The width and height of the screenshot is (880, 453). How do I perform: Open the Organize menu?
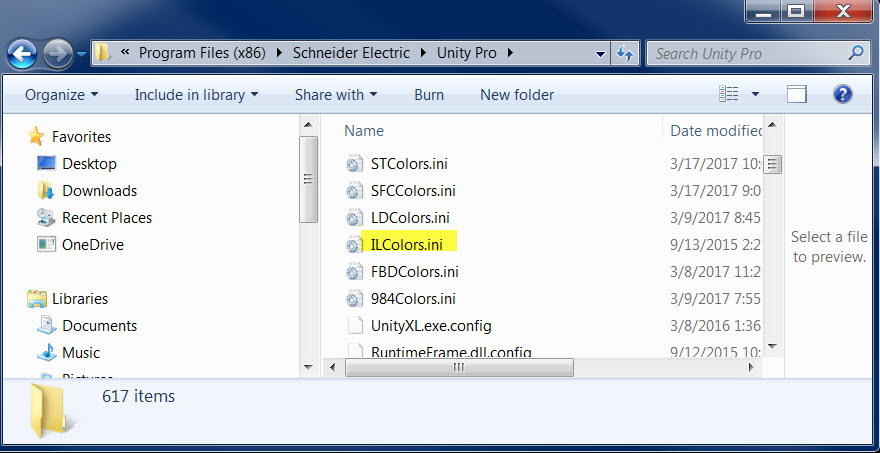[x=62, y=95]
